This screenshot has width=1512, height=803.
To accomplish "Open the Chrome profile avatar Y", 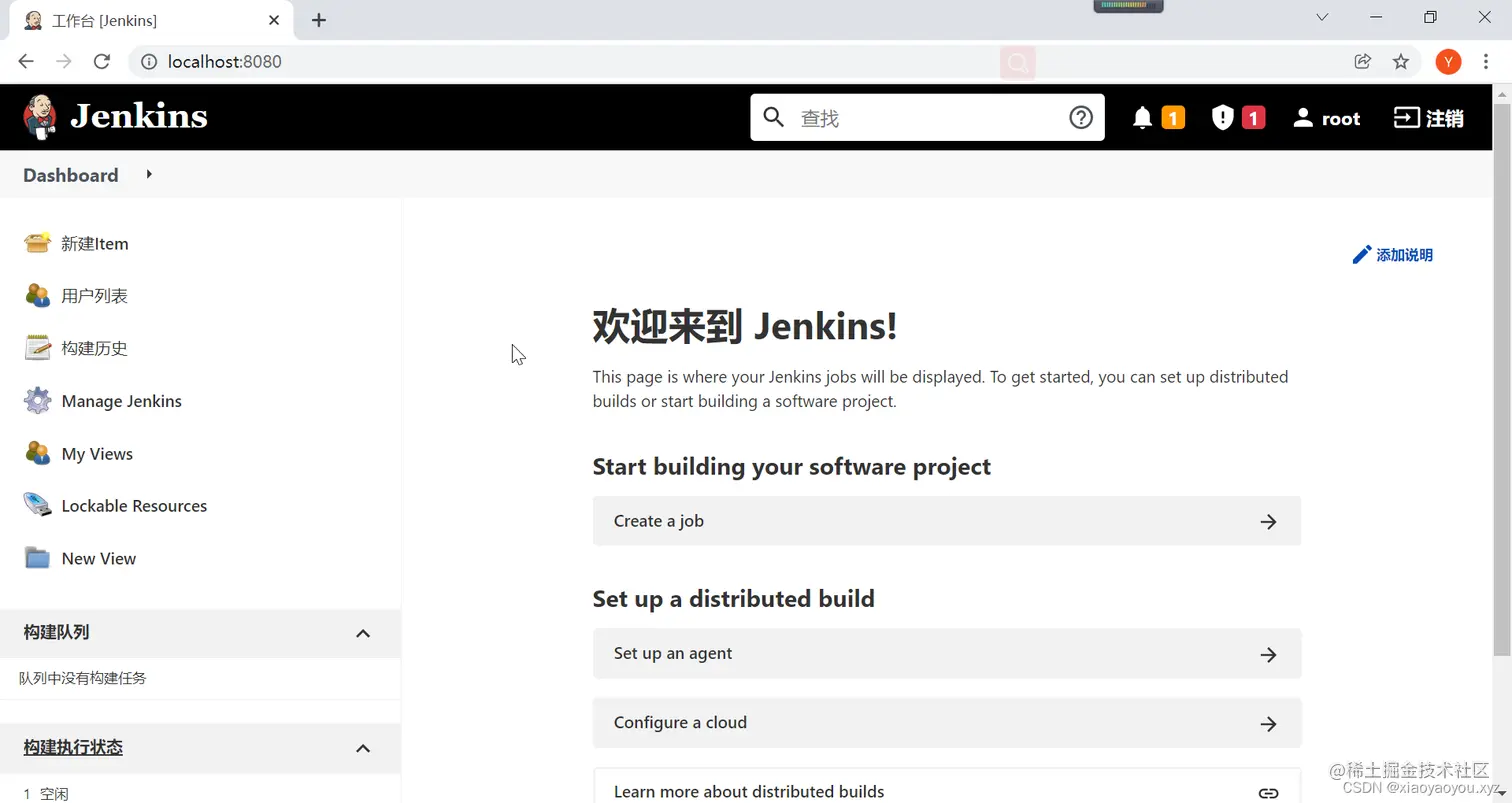I will coord(1448,62).
